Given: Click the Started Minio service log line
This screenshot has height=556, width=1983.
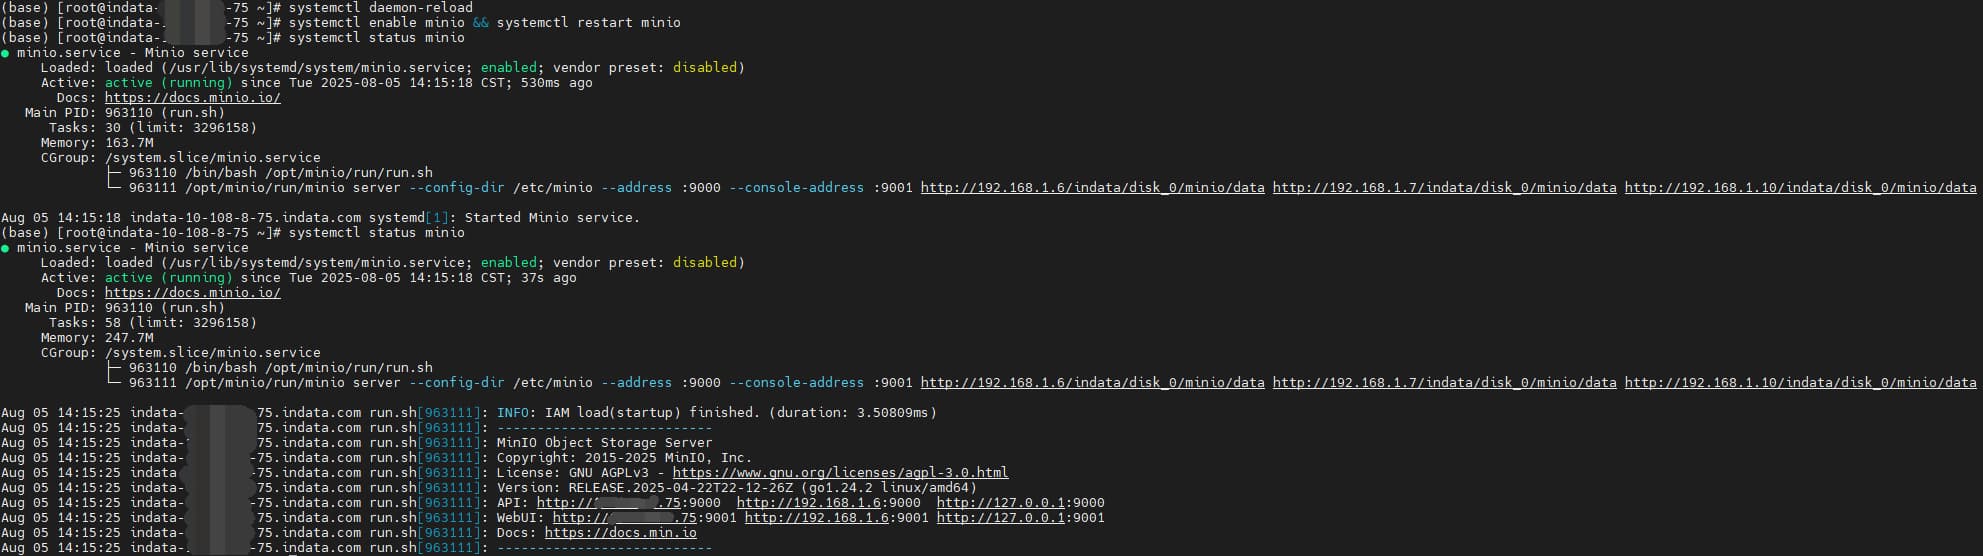Looking at the screenshot, I should [x=320, y=217].
